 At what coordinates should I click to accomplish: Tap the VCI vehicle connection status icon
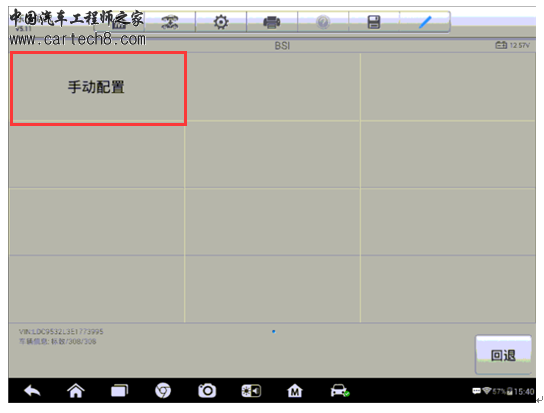pyautogui.click(x=340, y=391)
